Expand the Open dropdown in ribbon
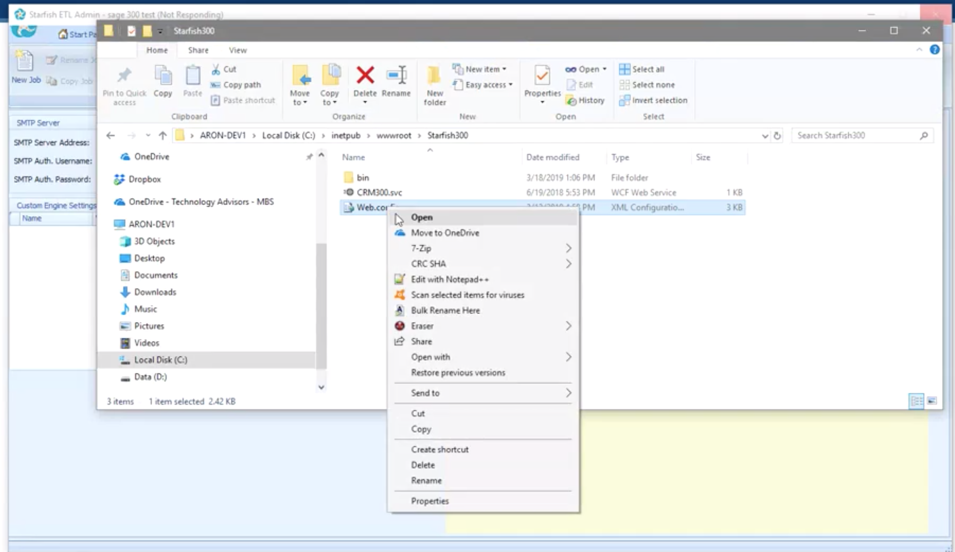This screenshot has width=955, height=552. (x=604, y=69)
